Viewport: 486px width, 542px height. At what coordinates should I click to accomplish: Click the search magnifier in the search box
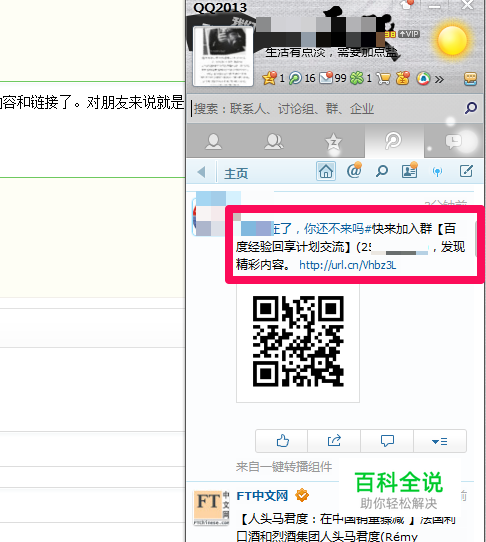470,108
